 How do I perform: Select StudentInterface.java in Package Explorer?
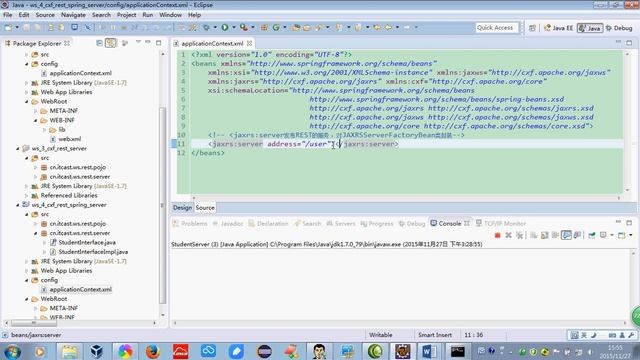[x=87, y=242]
